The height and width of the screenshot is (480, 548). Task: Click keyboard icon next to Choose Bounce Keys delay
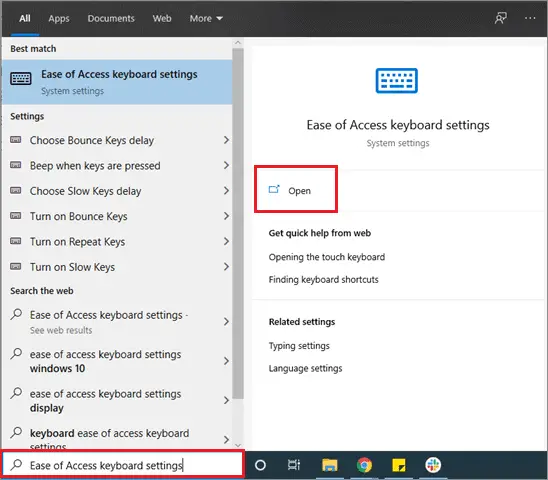[15, 140]
